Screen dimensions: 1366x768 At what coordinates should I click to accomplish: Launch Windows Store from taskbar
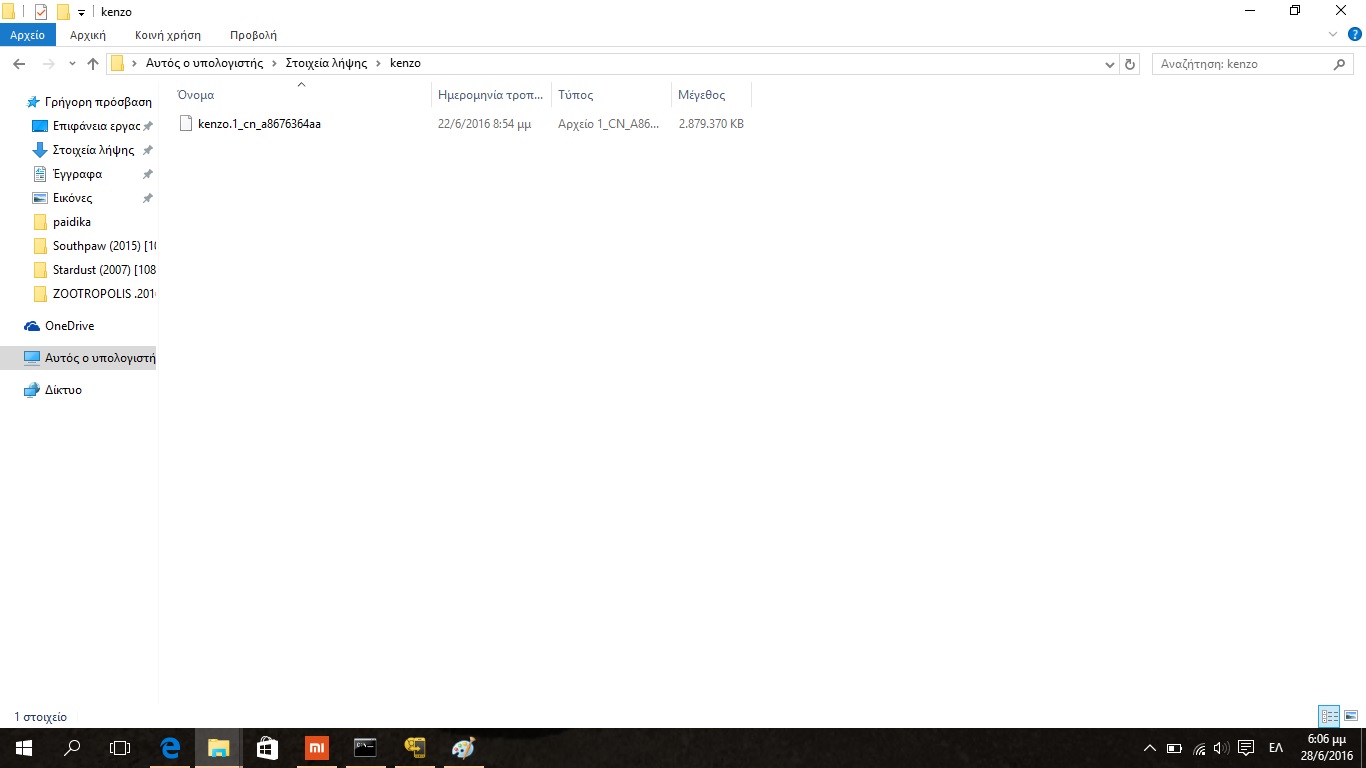267,748
